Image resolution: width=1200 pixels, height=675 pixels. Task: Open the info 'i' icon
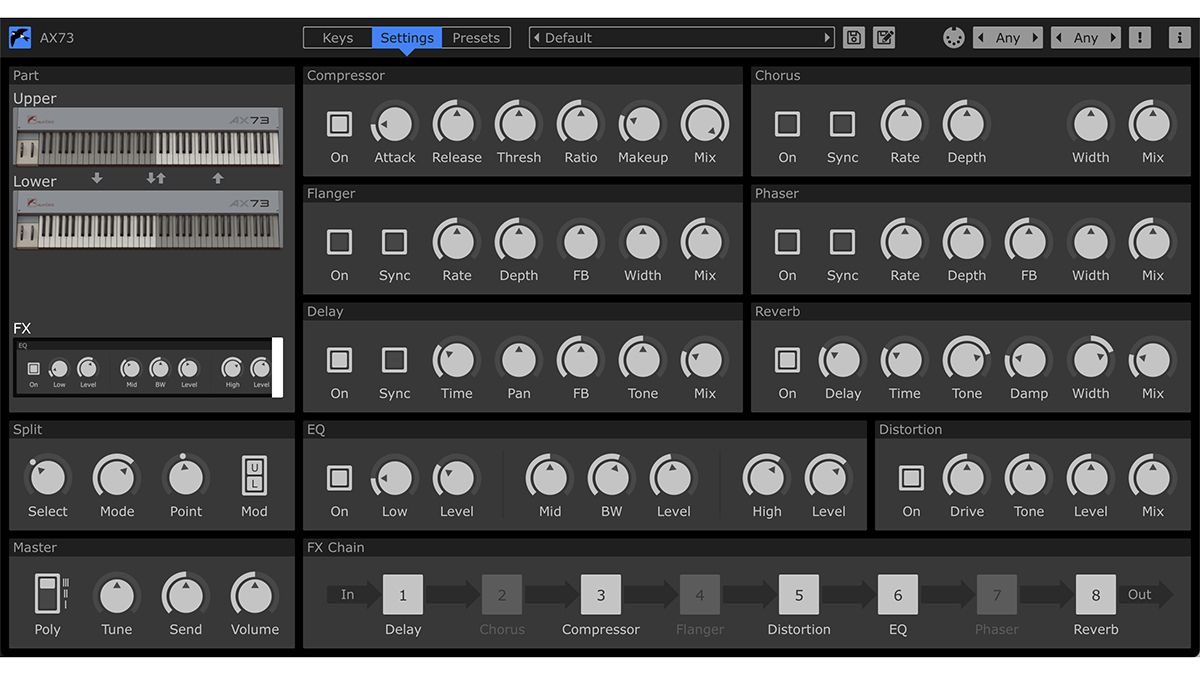1179,38
